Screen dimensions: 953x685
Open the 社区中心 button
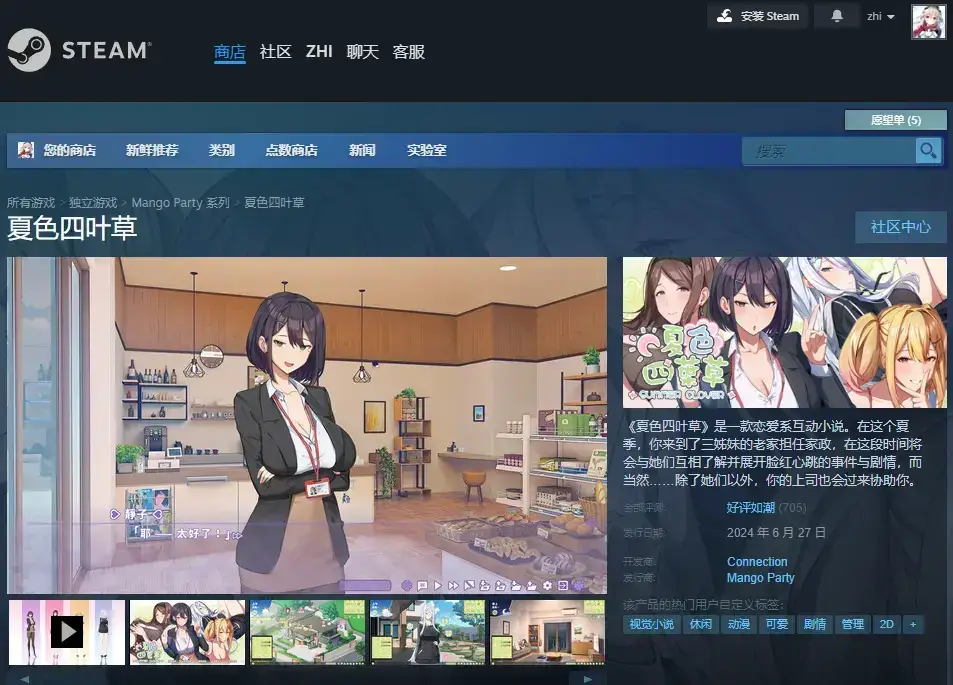click(x=901, y=227)
